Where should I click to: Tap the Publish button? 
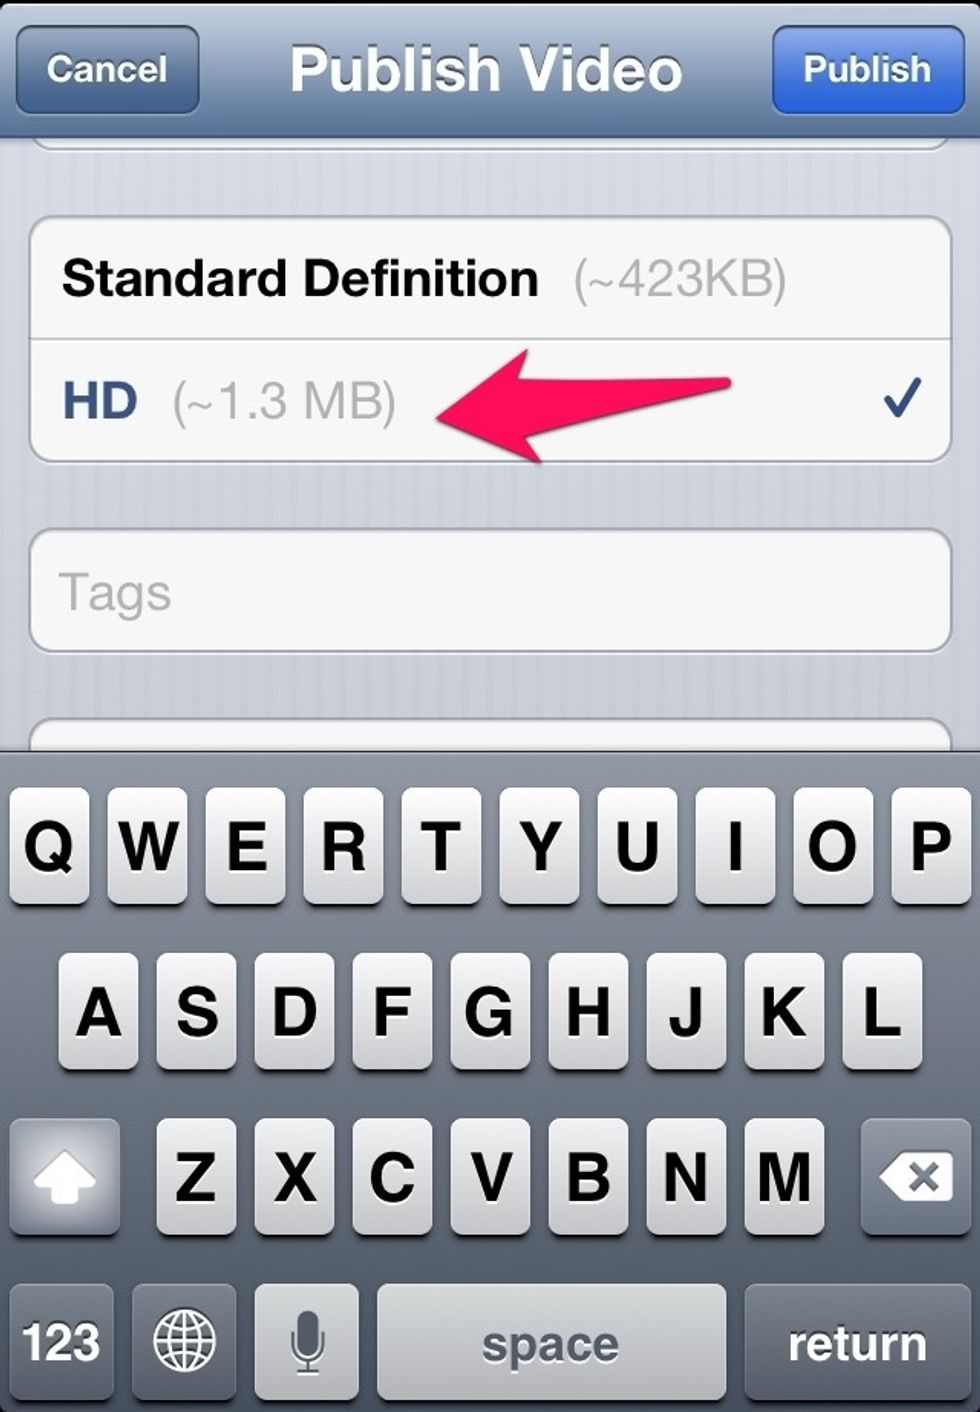pos(868,69)
